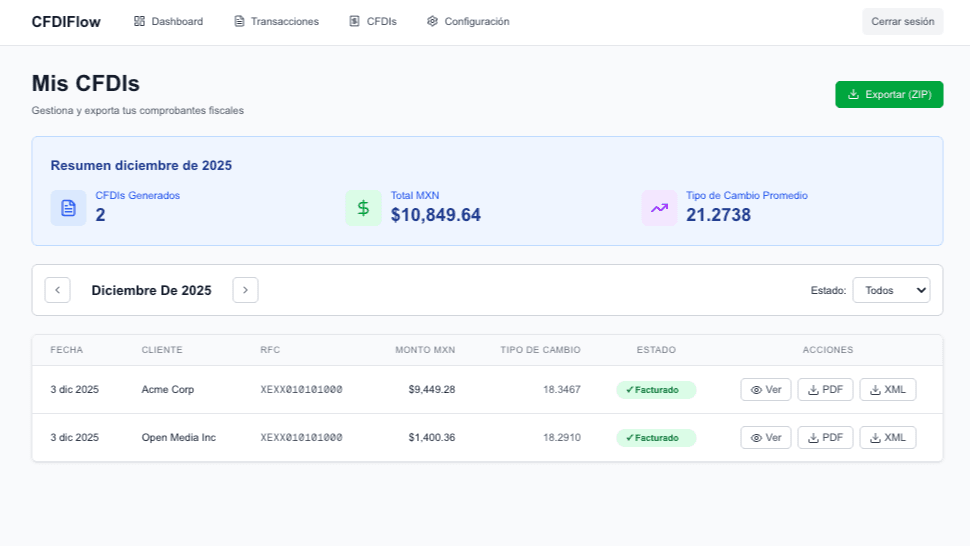The width and height of the screenshot is (970, 546).
Task: Click Resumen diciembre de 2025 heading
Action: (x=141, y=166)
